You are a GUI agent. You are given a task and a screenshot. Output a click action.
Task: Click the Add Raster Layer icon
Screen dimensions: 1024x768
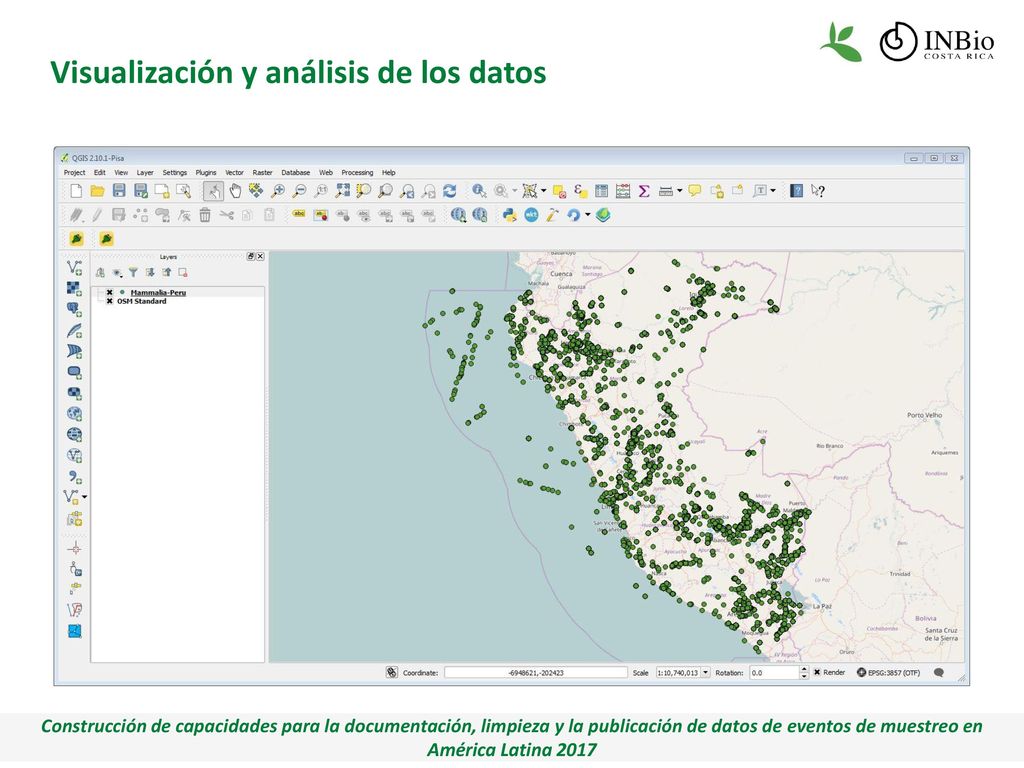pyautogui.click(x=74, y=288)
